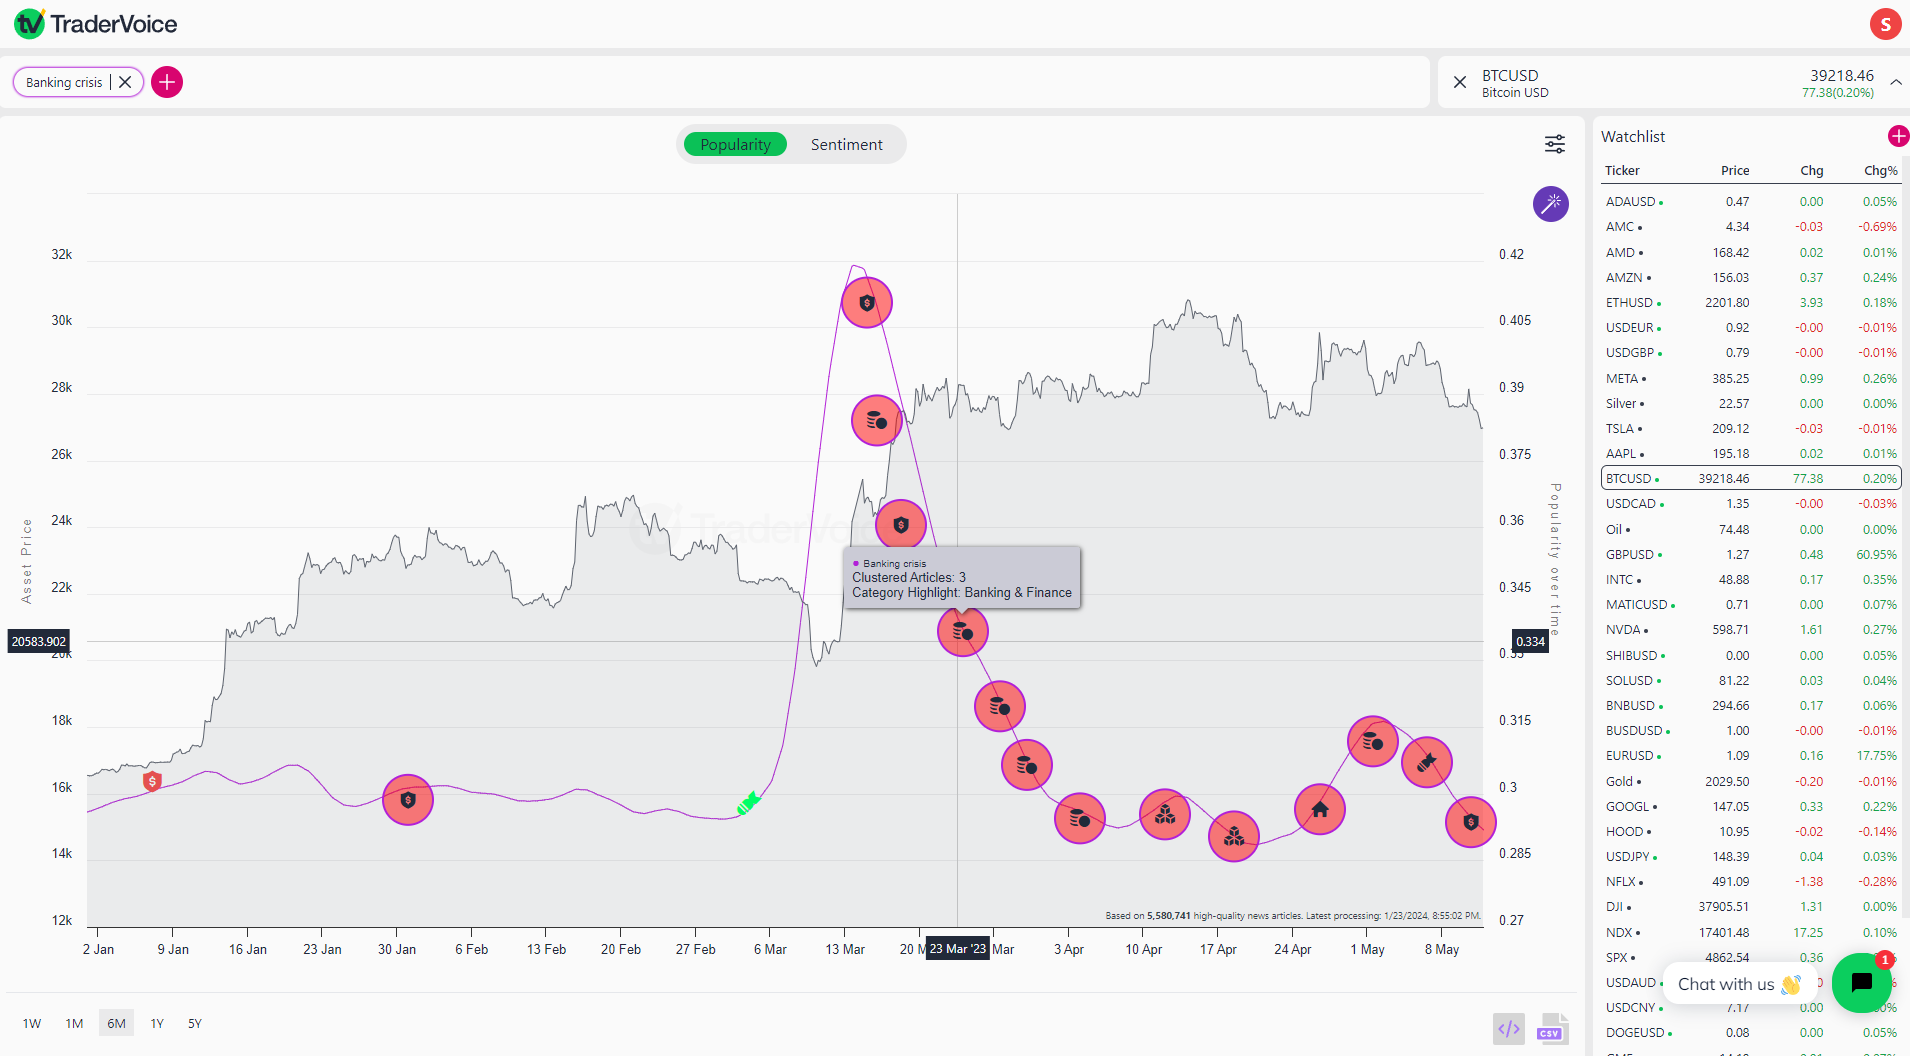Close the BTCUSD asset panel
The image size is (1910, 1056).
tap(1460, 82)
